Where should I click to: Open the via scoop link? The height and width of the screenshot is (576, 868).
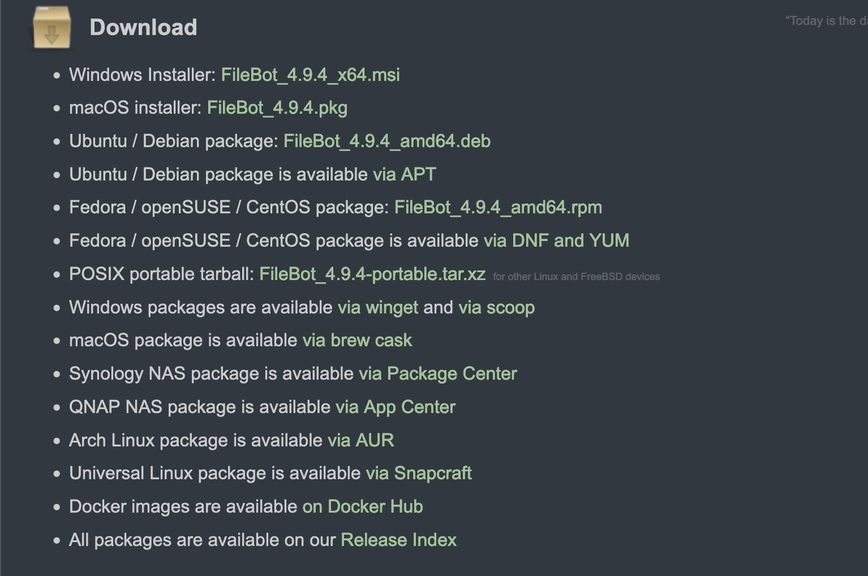pos(496,307)
